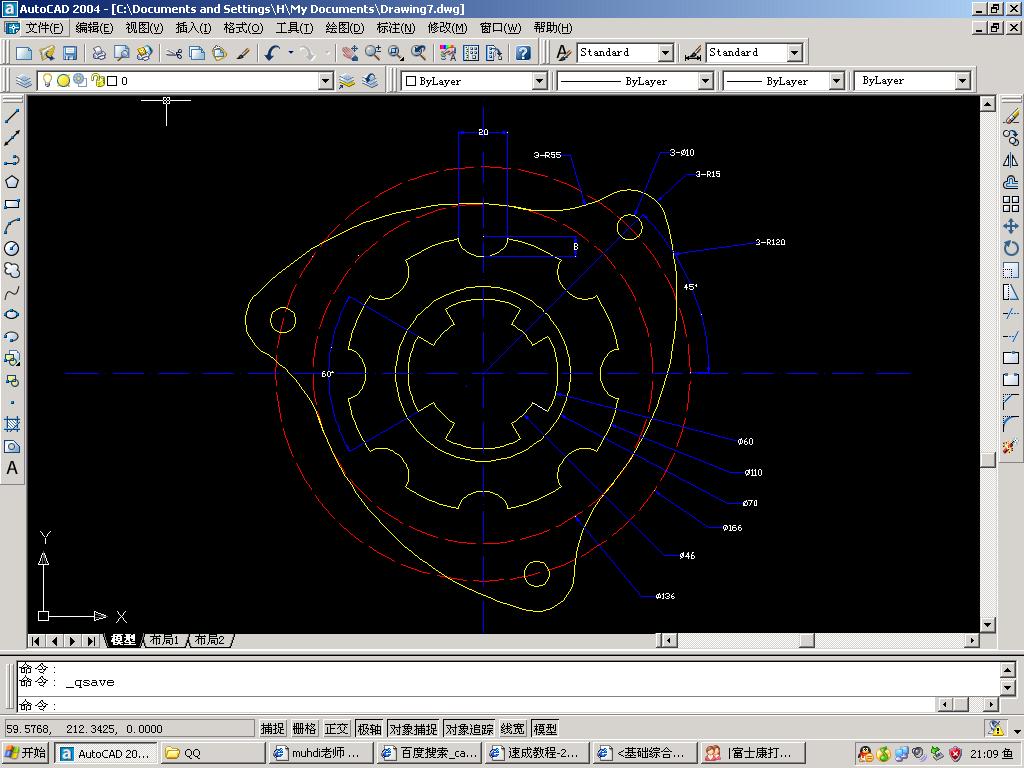1024x768 pixels.
Task: Toggle the 栅格 grid display
Action: [304, 729]
